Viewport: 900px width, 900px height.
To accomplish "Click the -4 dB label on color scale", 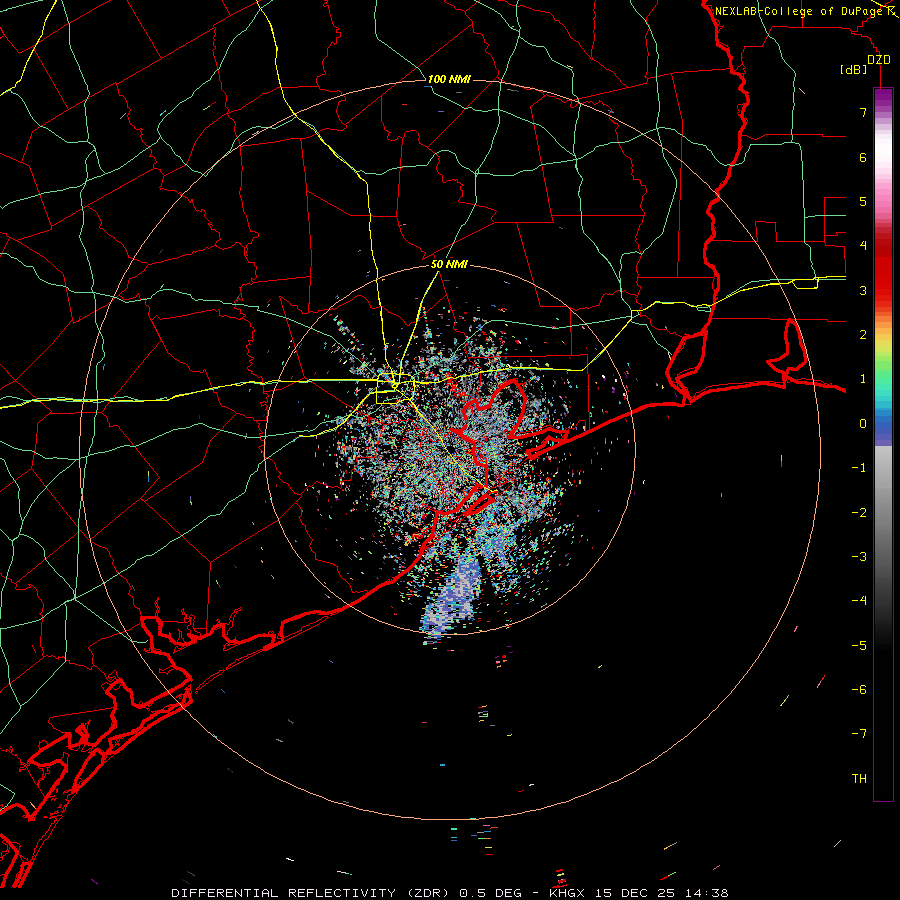I will [859, 601].
